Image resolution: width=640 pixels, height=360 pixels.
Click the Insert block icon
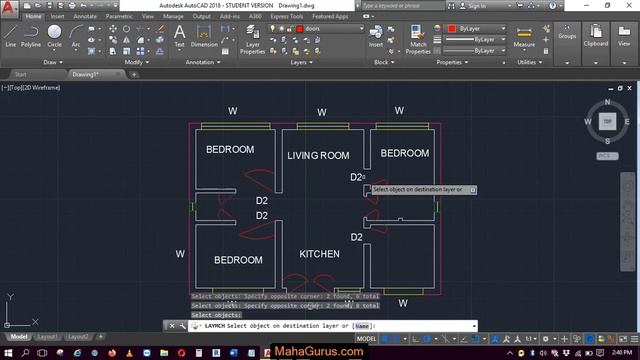click(x=376, y=36)
